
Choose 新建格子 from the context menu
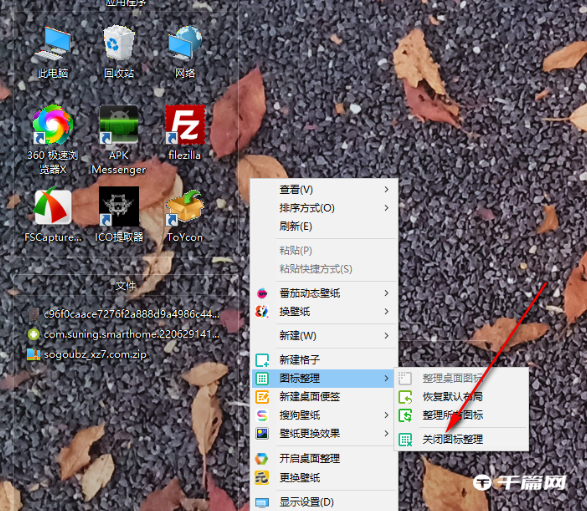(x=323, y=360)
